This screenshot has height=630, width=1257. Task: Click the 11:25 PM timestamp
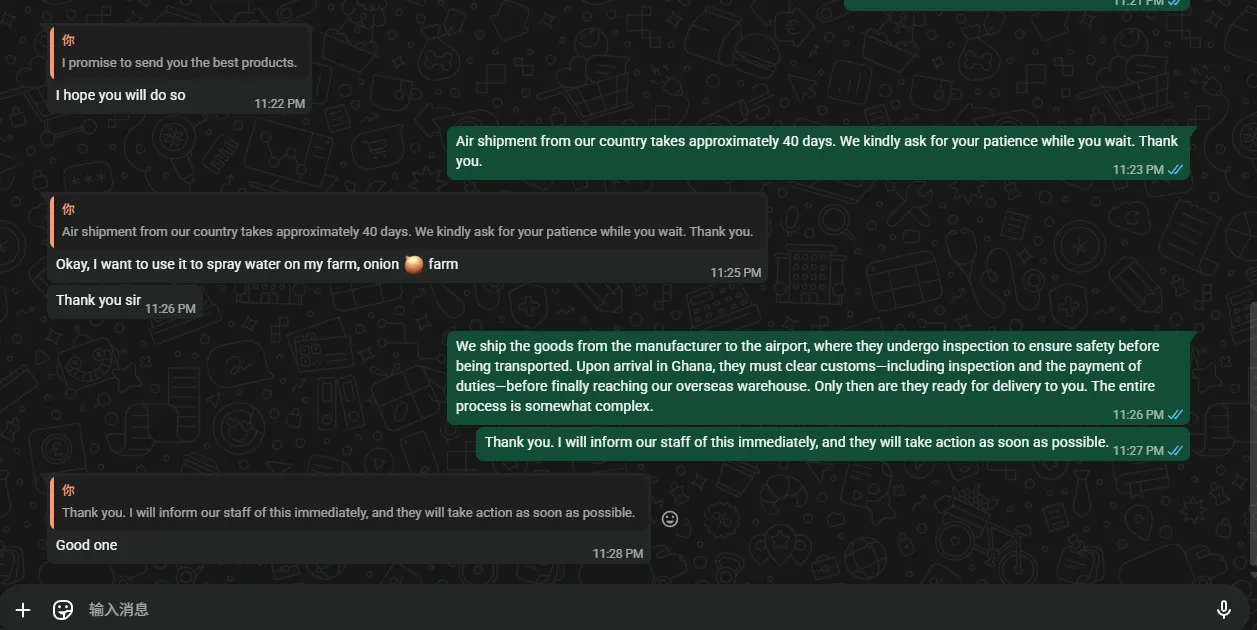pos(735,273)
